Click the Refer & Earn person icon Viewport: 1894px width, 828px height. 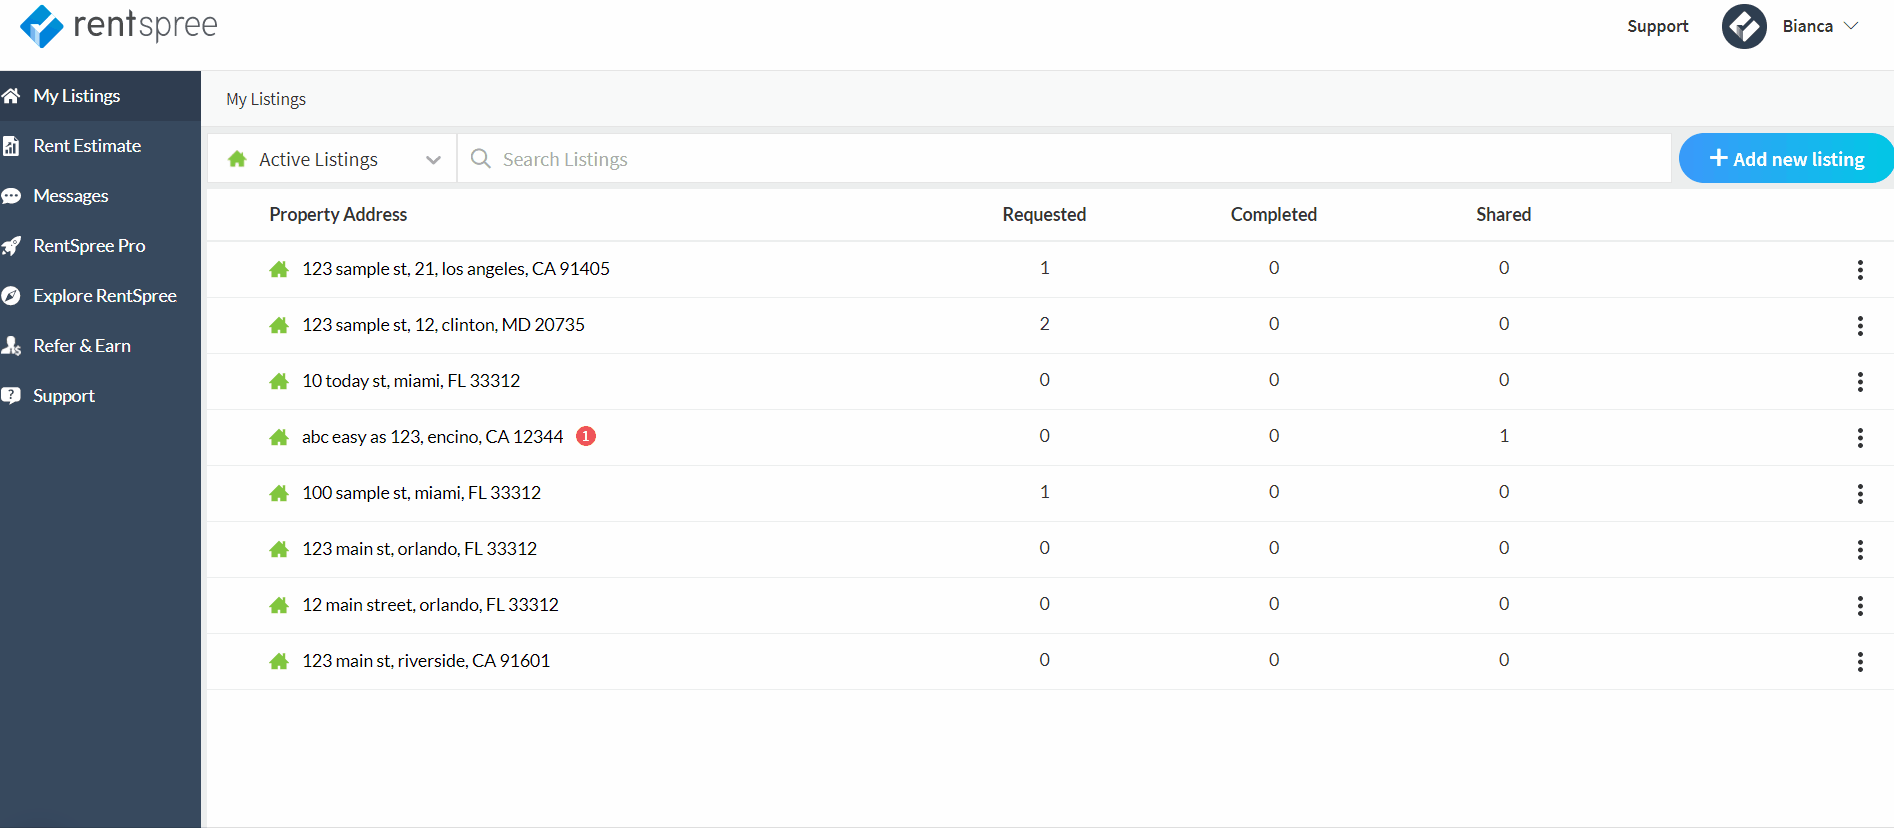point(11,346)
